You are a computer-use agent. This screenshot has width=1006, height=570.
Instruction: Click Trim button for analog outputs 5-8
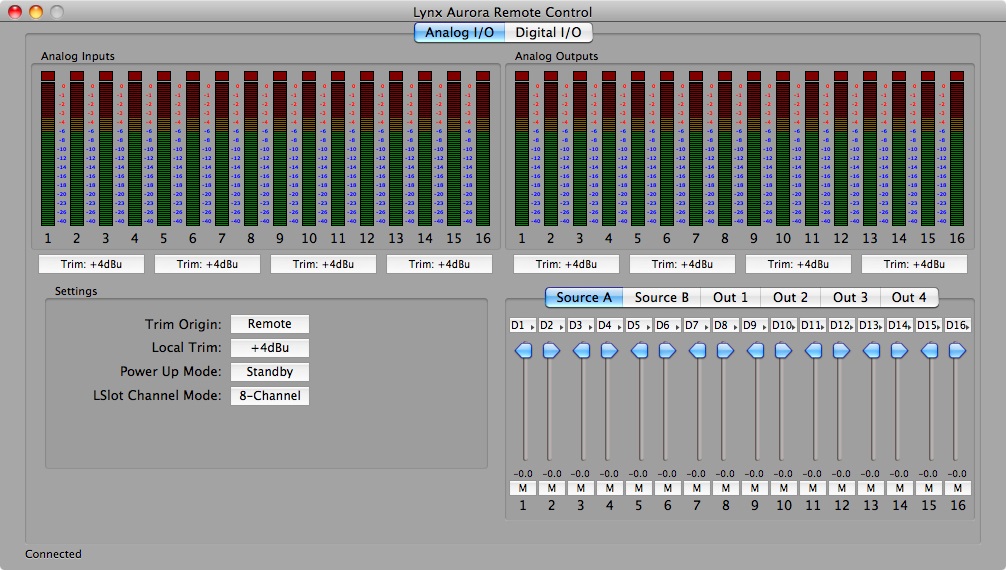(683, 264)
